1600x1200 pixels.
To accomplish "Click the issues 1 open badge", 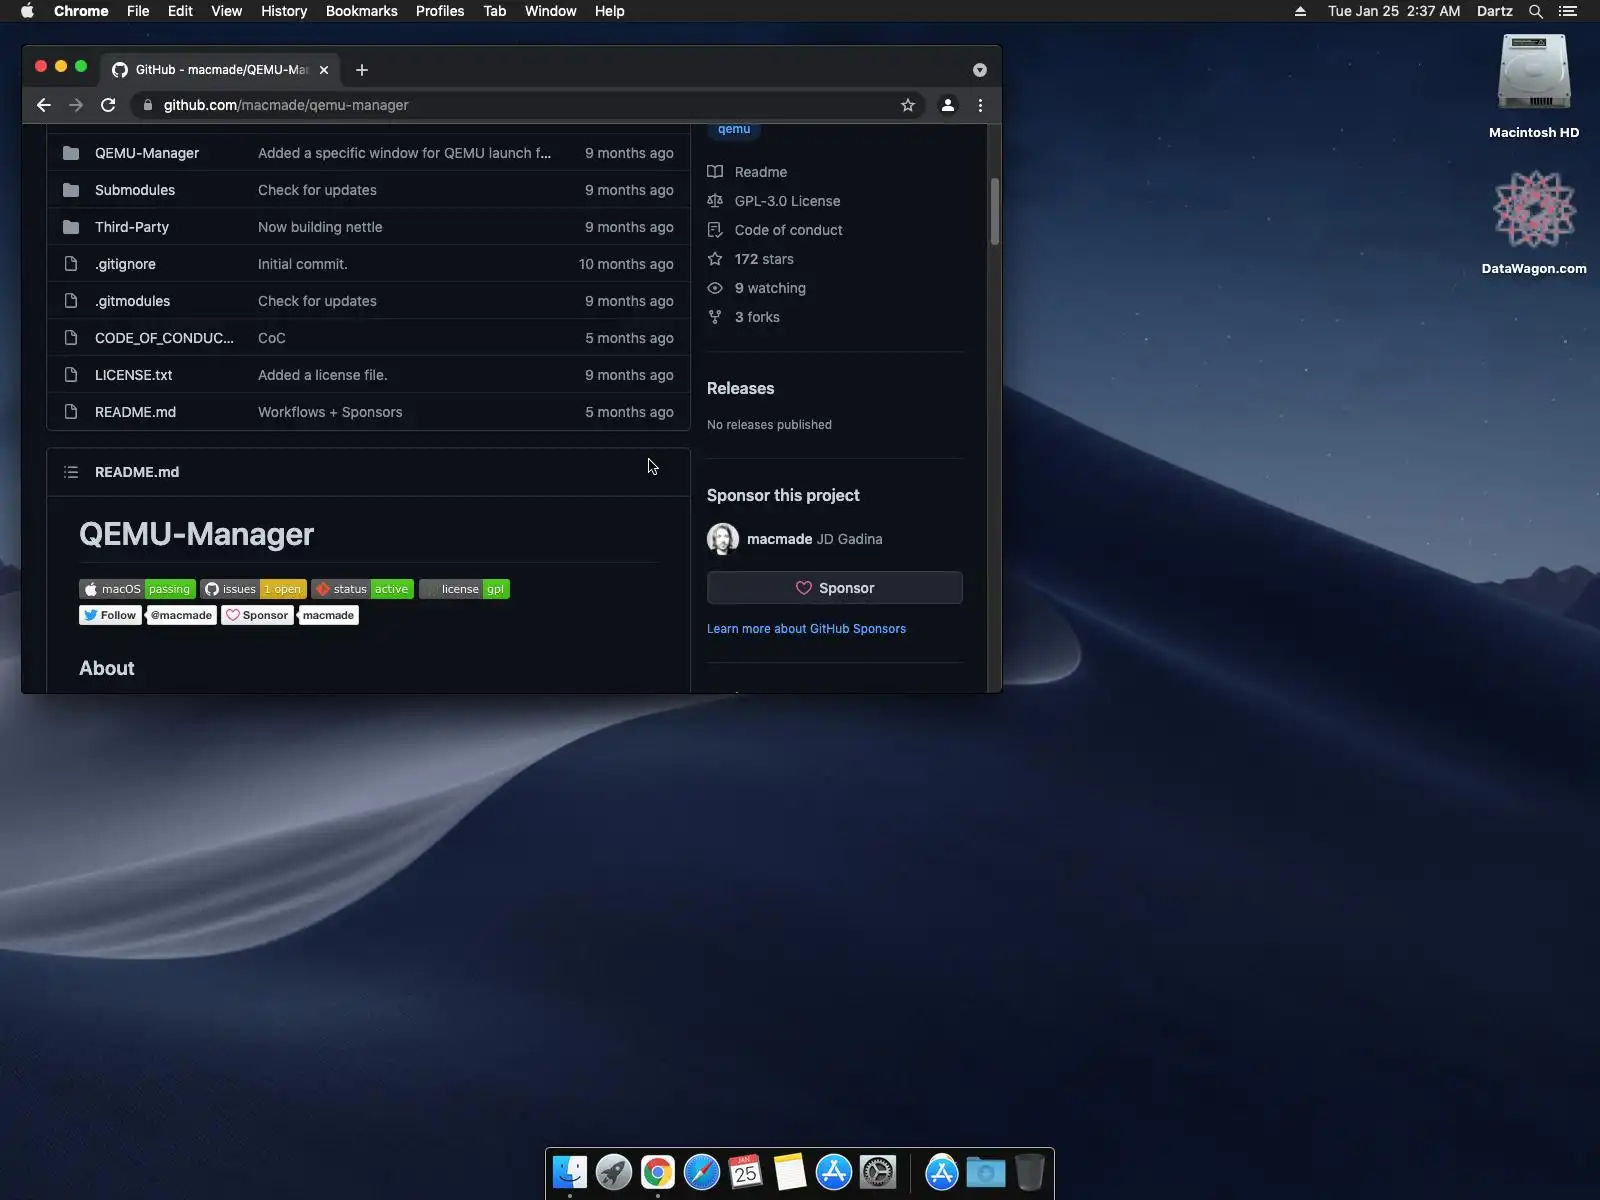I will coord(253,589).
